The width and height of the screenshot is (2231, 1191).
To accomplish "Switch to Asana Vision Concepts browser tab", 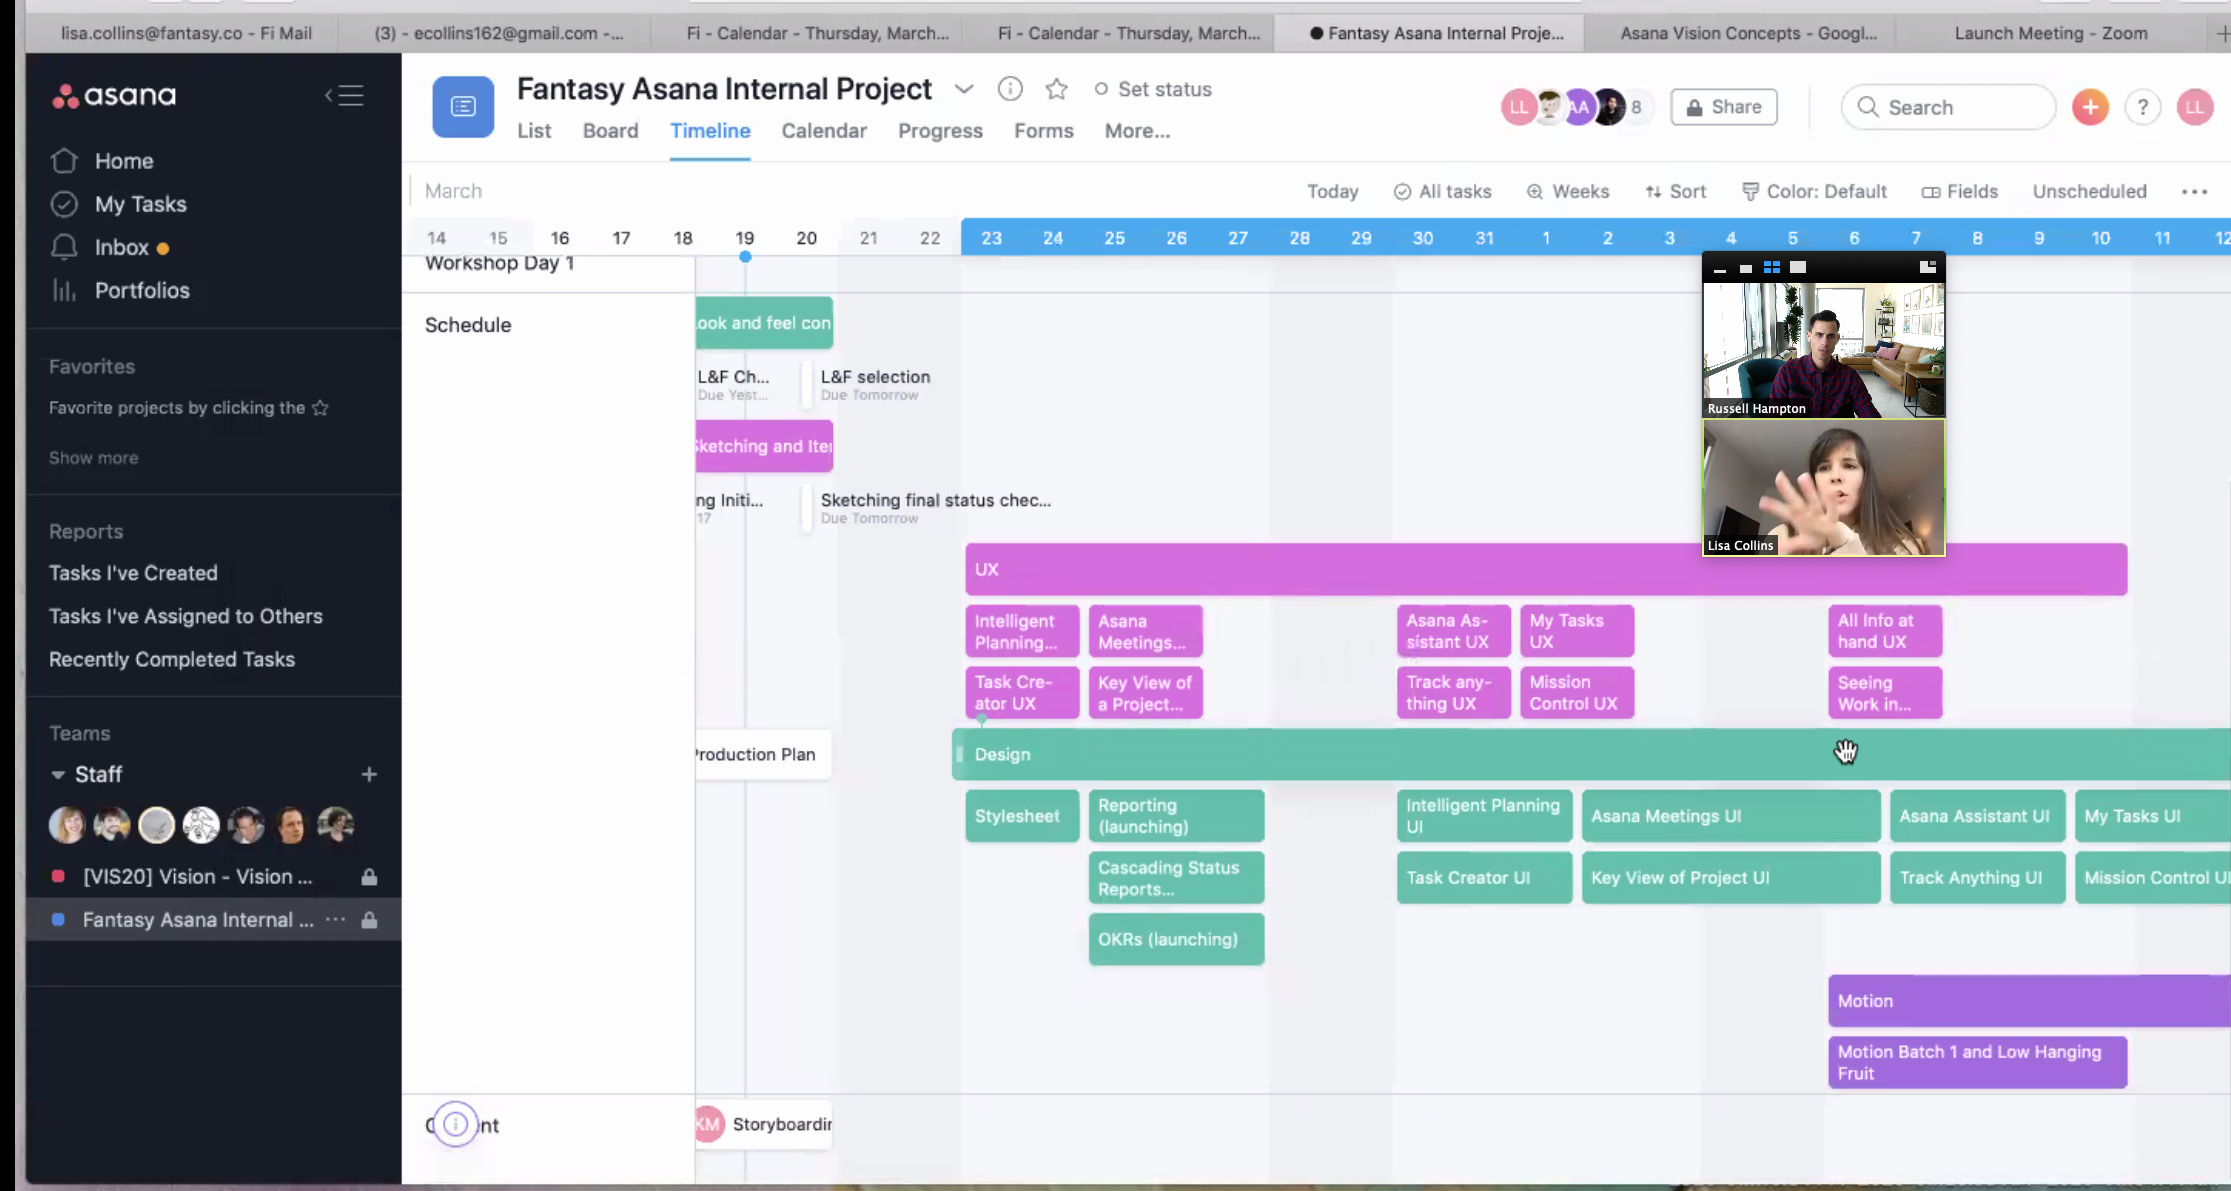I will [x=1747, y=33].
